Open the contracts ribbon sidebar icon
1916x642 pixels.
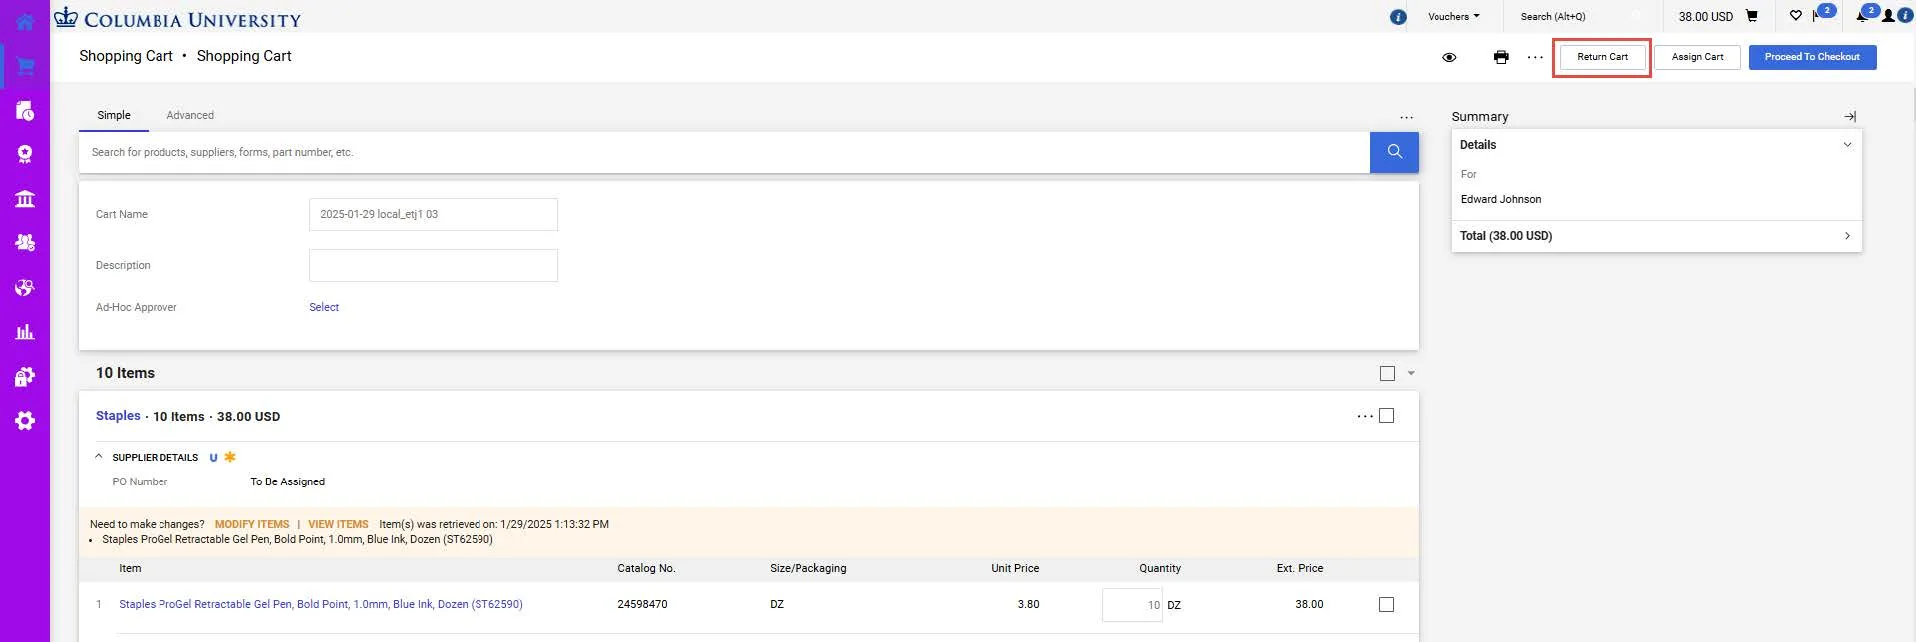[x=25, y=154]
